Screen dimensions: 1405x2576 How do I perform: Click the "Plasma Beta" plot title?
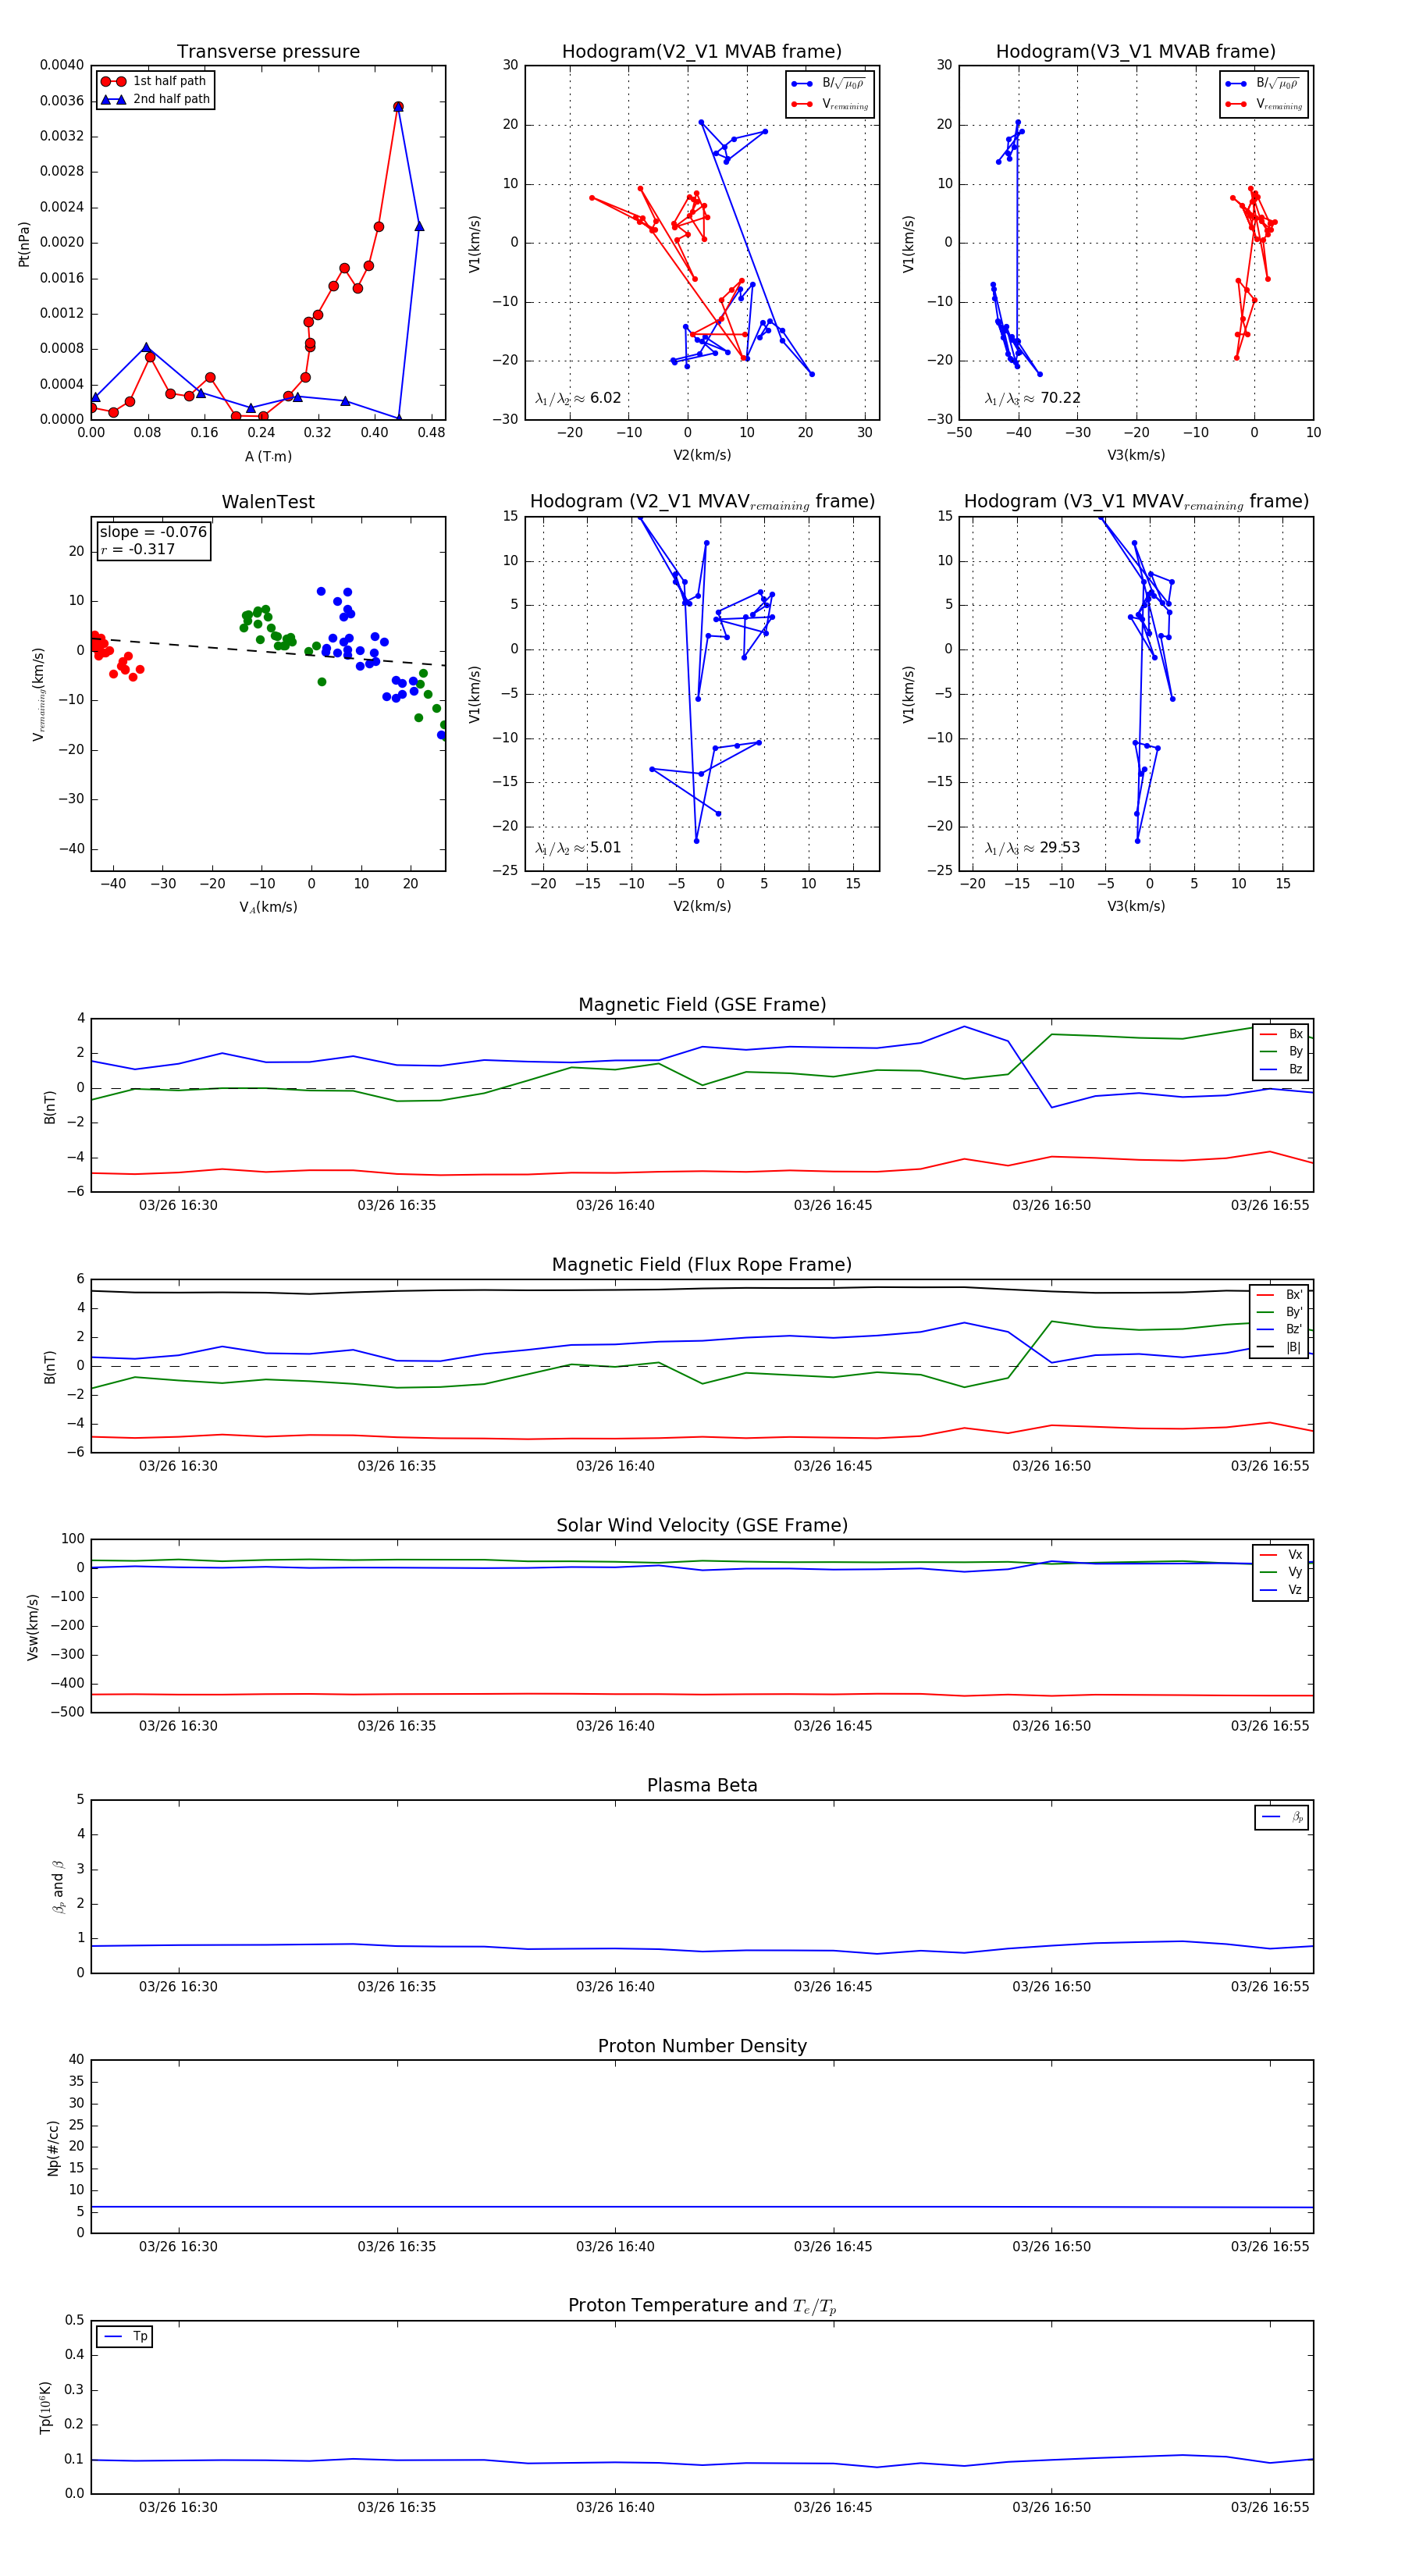(x=702, y=1786)
